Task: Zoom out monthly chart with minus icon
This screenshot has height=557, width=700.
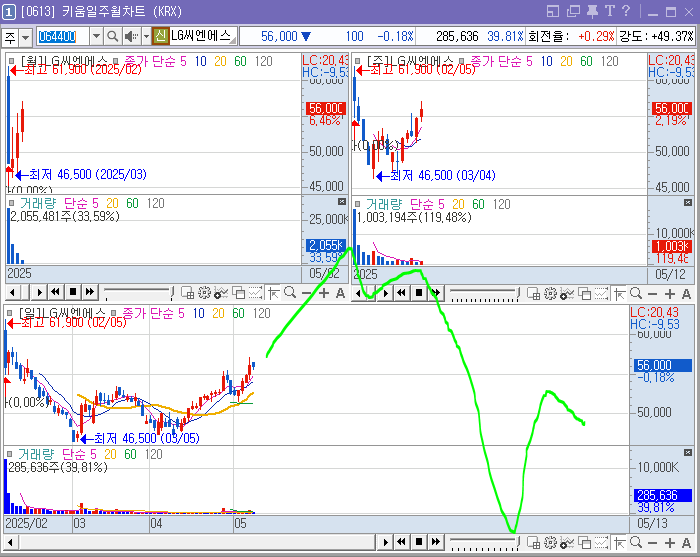Action: coord(307,293)
